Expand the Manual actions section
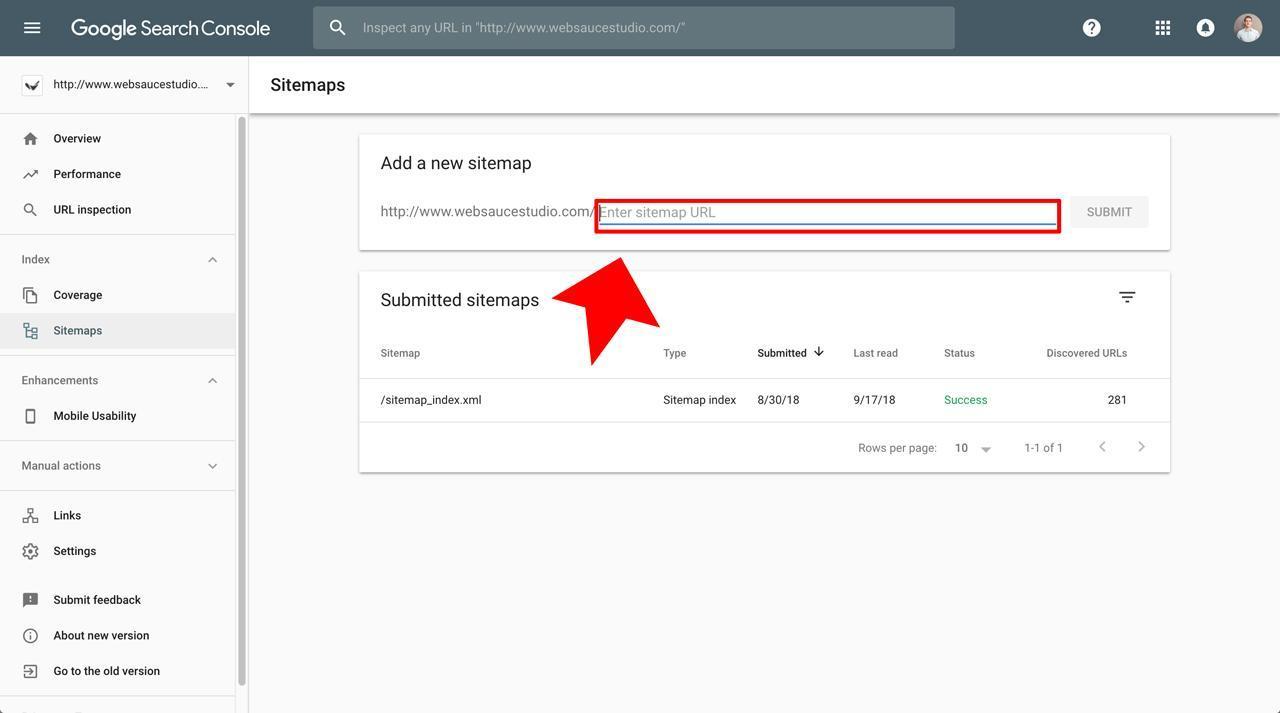1280x713 pixels. tap(212, 466)
